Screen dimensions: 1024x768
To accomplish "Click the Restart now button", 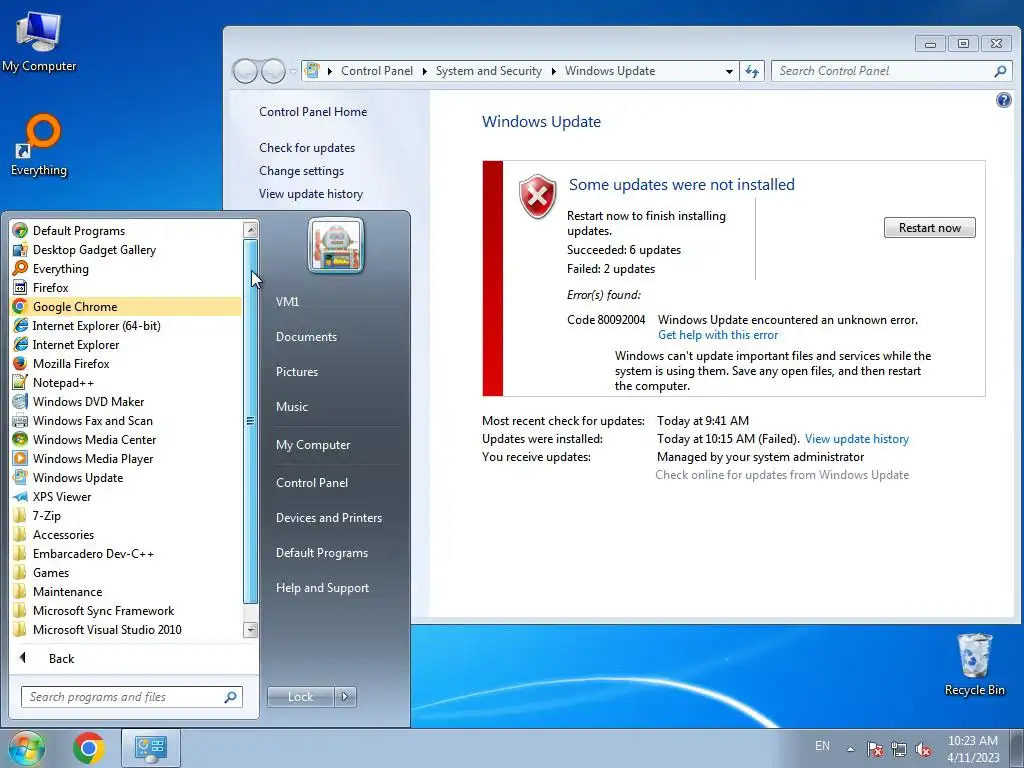I will click(x=929, y=228).
